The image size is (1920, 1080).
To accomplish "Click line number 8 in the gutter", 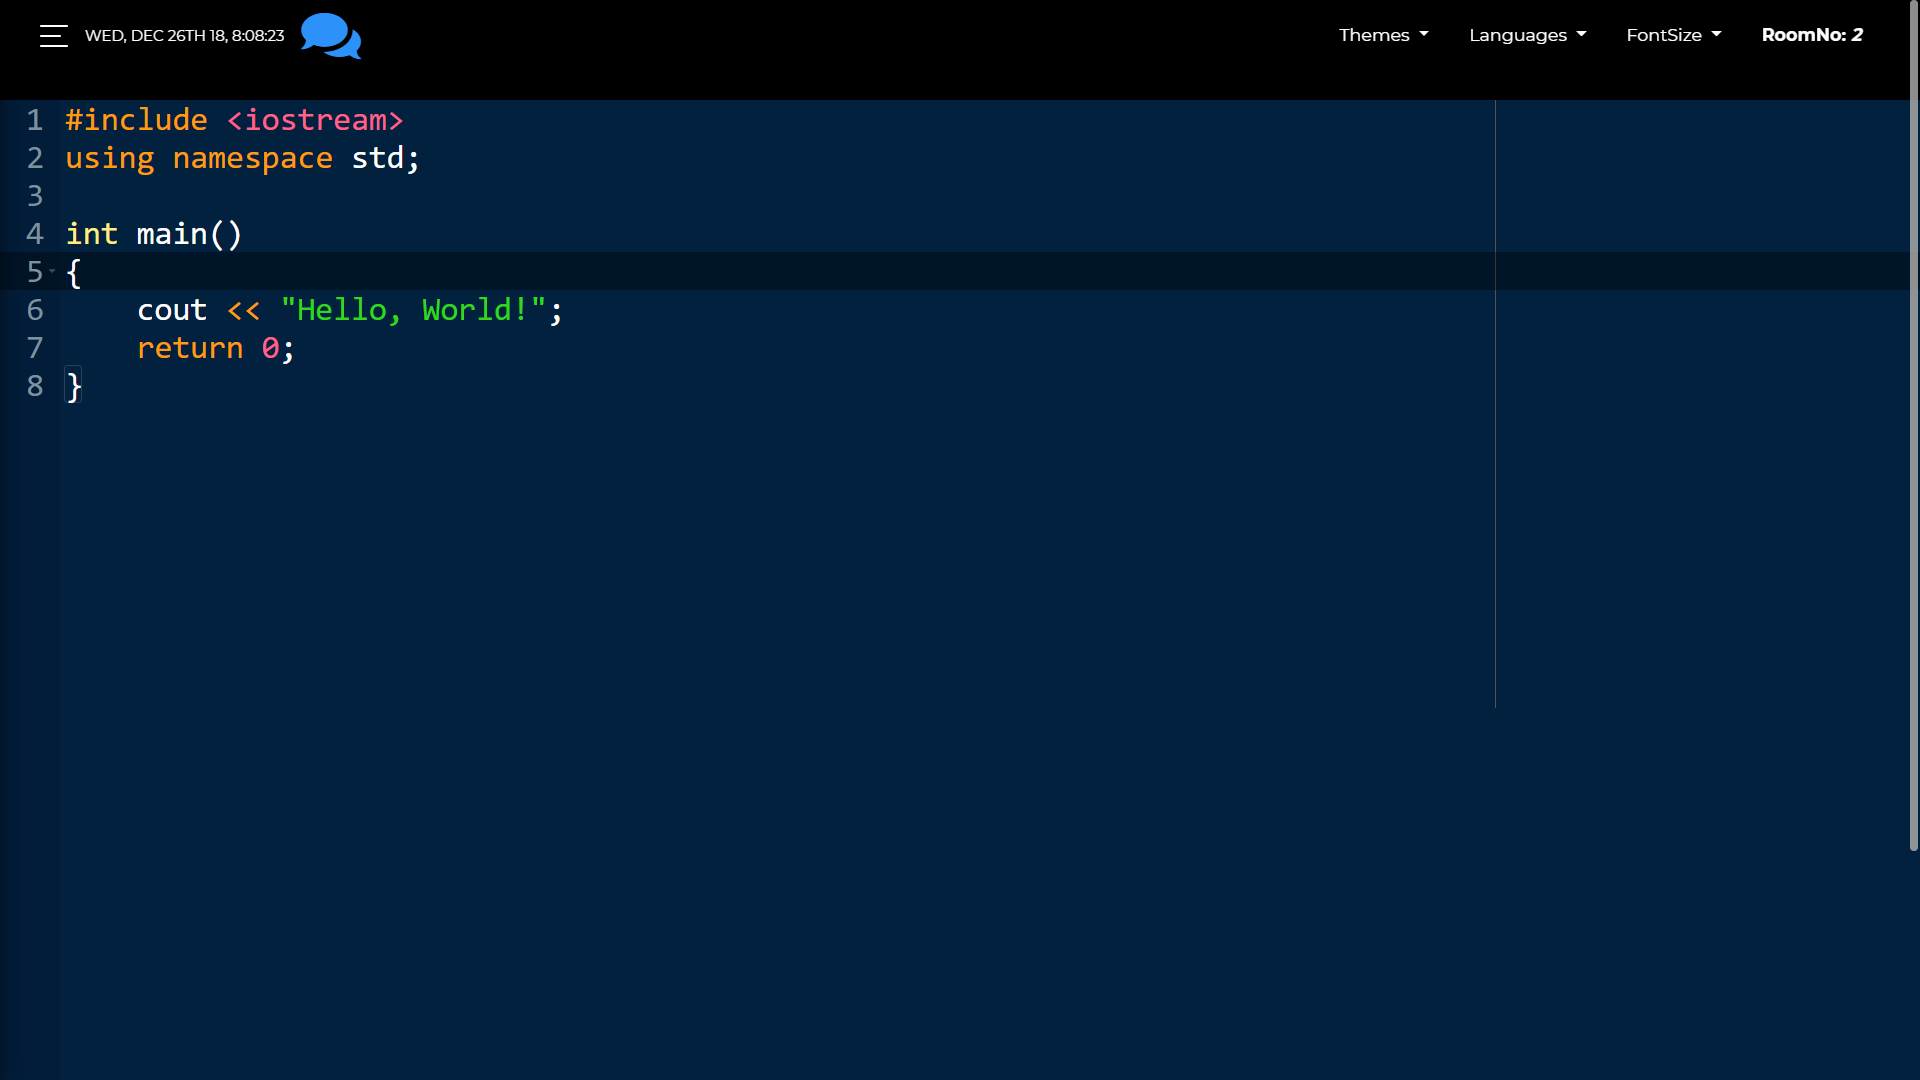I will pyautogui.click(x=35, y=386).
